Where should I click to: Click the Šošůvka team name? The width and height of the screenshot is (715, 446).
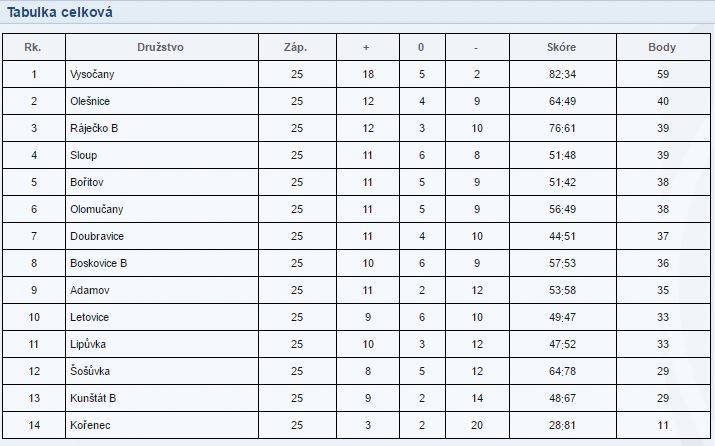[x=90, y=371]
